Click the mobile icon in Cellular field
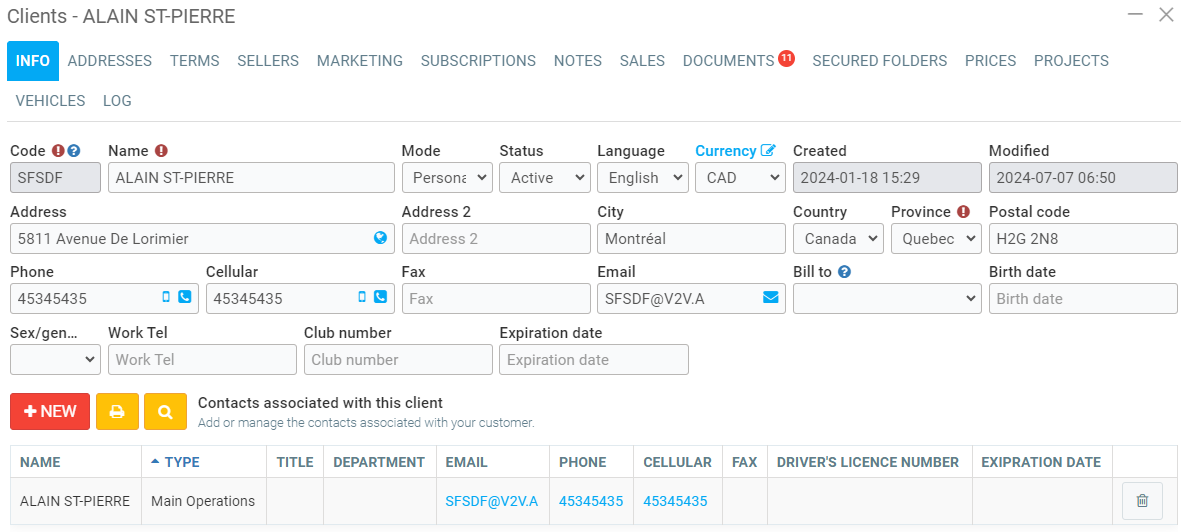 pos(362,297)
